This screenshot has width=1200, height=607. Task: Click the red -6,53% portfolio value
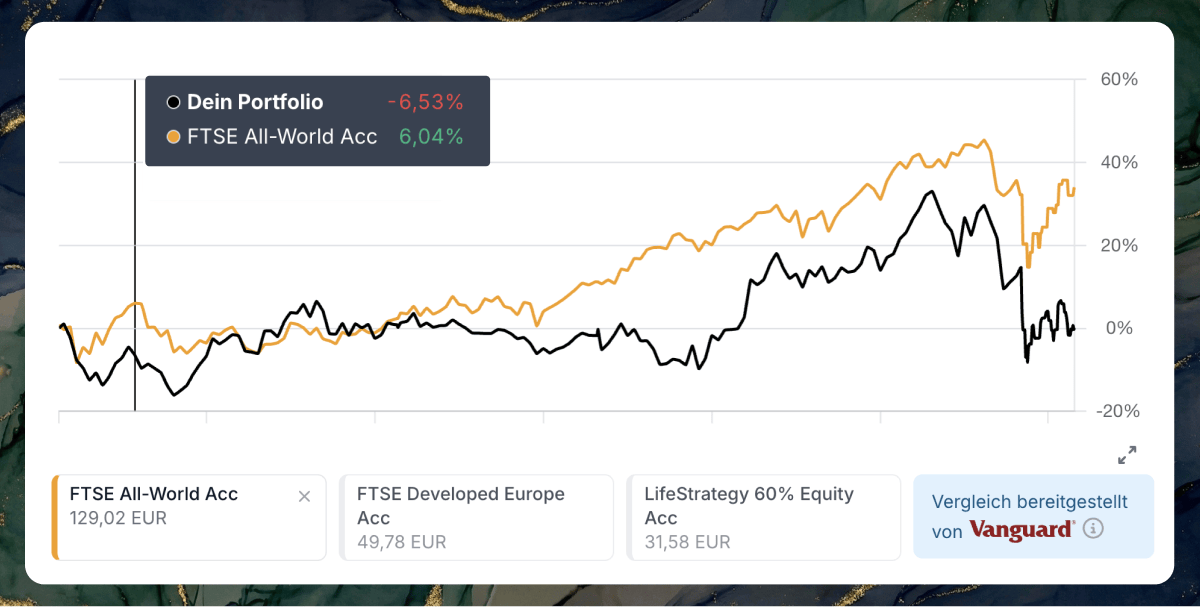425,102
